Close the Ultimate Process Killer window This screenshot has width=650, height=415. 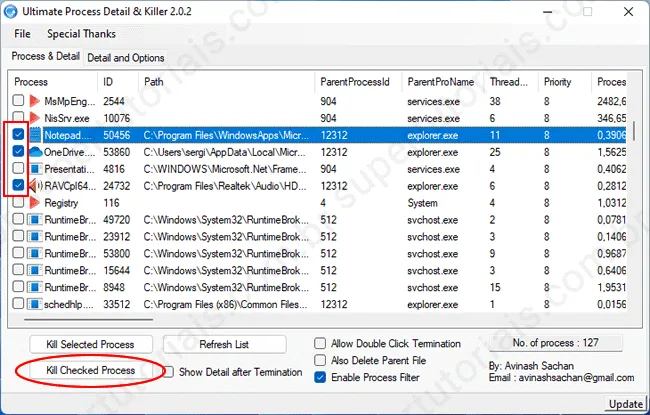pos(628,12)
